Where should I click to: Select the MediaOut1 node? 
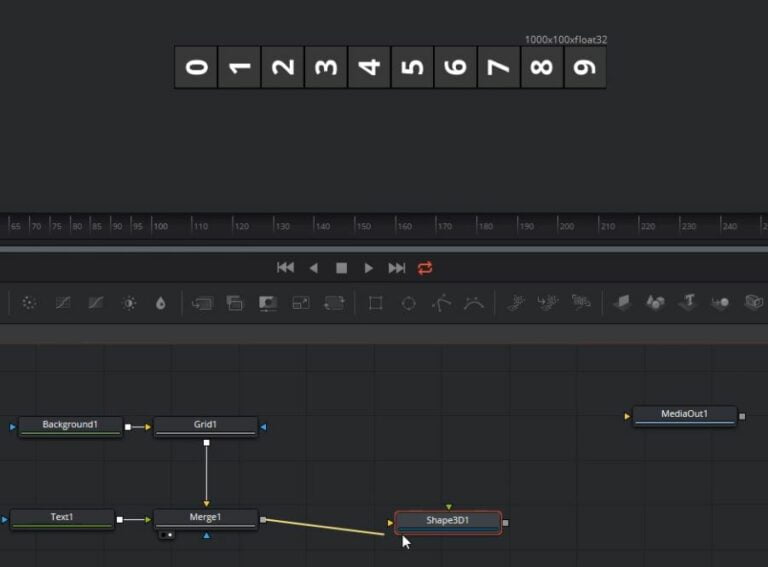pos(685,416)
